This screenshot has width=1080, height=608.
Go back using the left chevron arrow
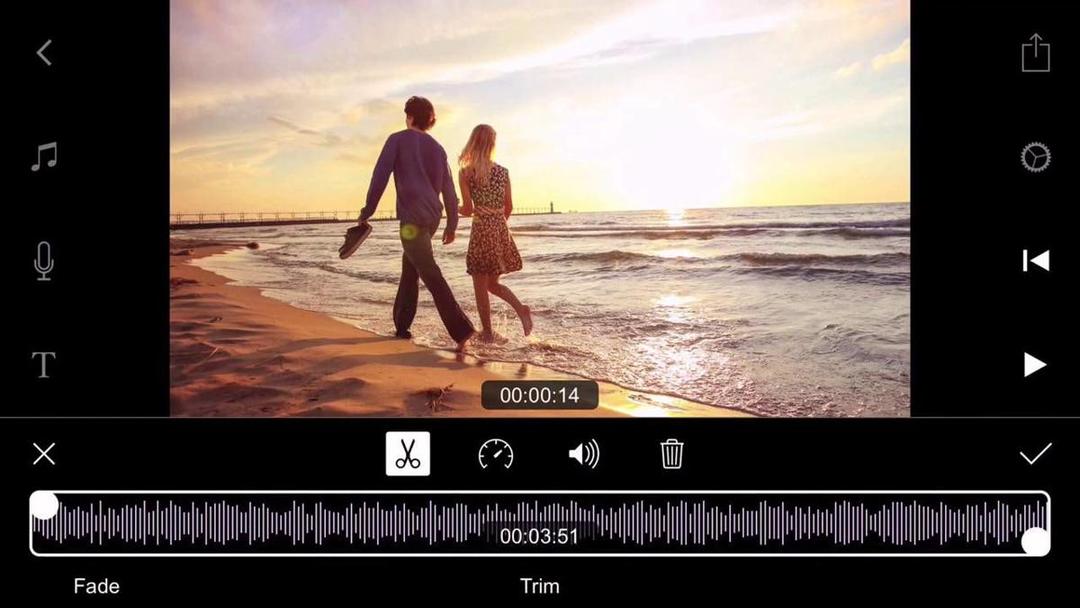pos(44,52)
